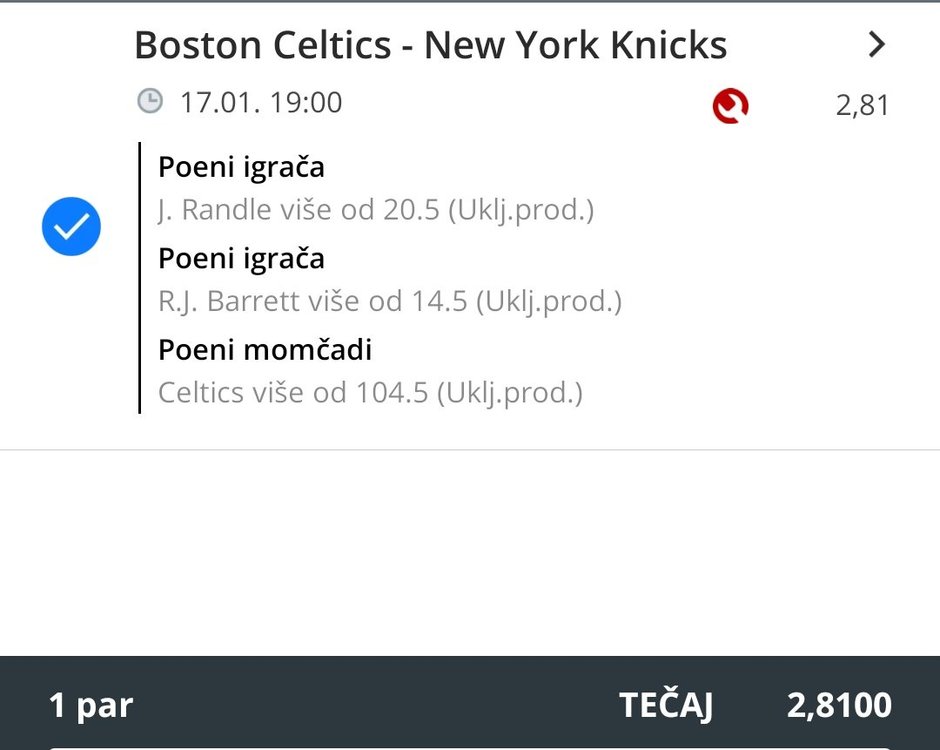Click the Poeni igrača heading above J. Randle
This screenshot has height=750, width=940.
(241, 168)
